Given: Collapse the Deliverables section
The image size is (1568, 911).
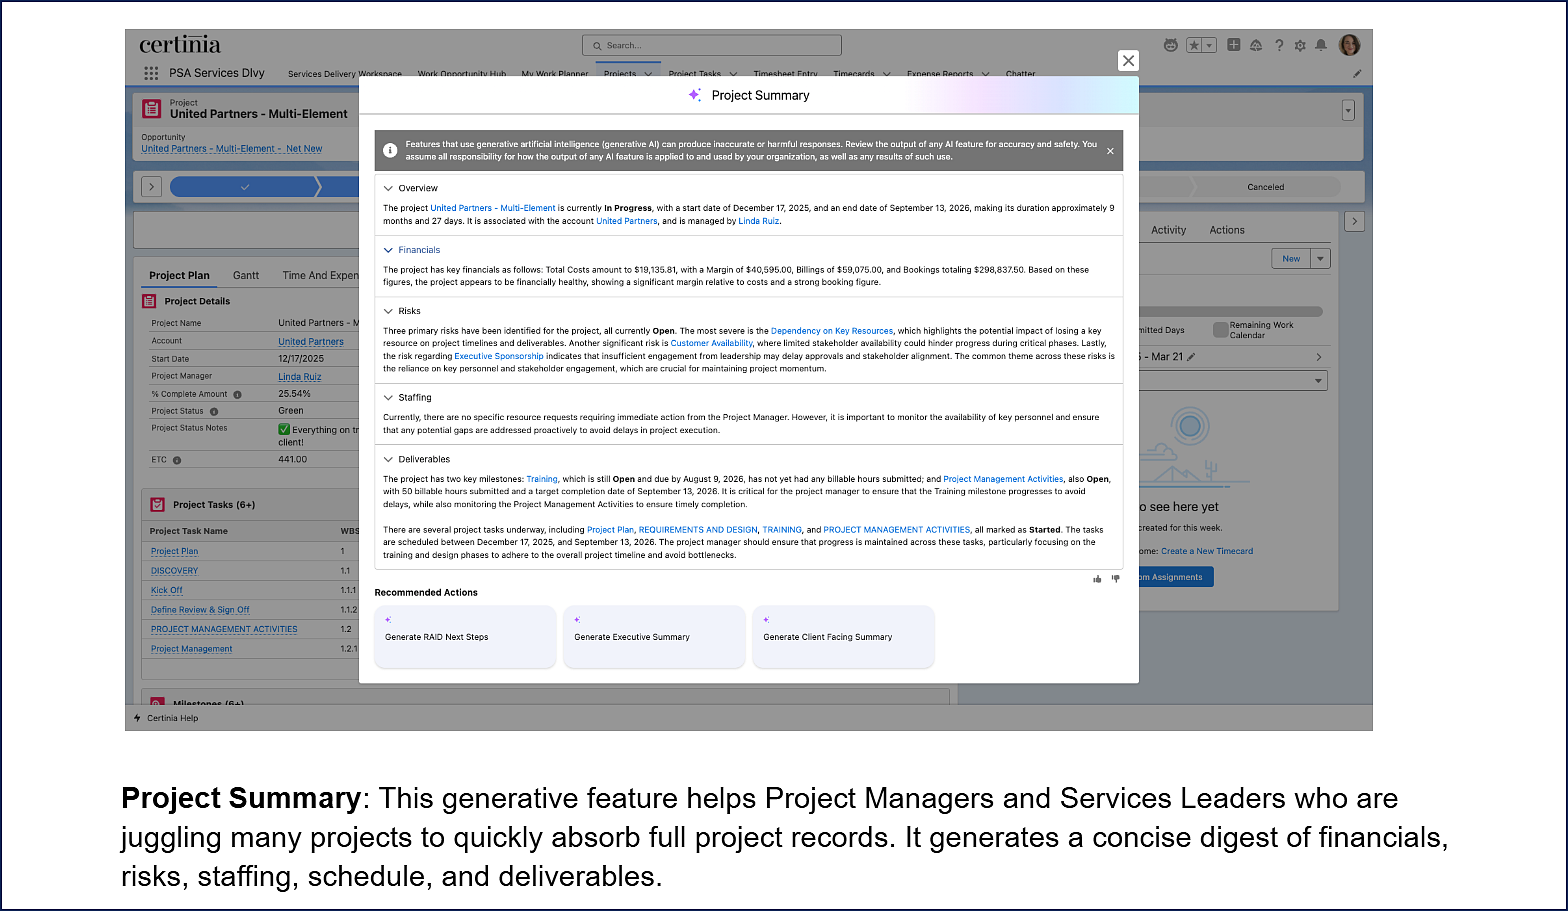Looking at the screenshot, I should pyautogui.click(x=388, y=459).
